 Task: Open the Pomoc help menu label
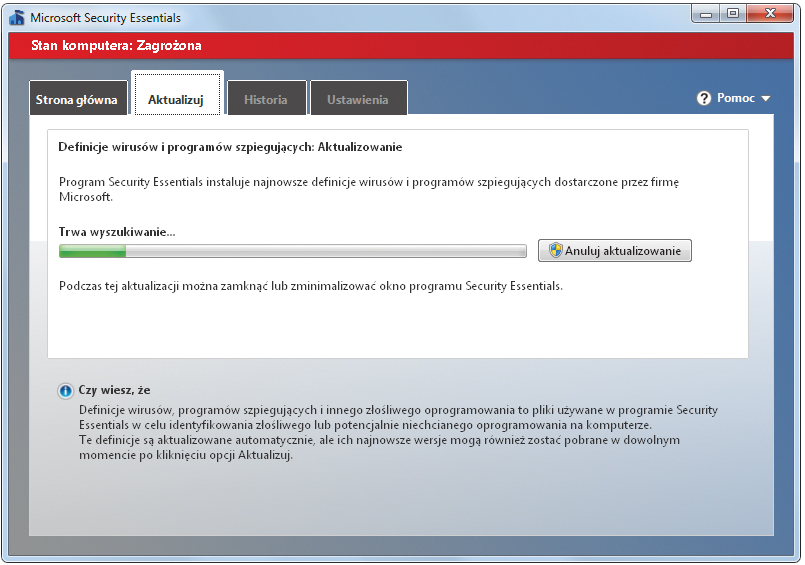coord(735,98)
